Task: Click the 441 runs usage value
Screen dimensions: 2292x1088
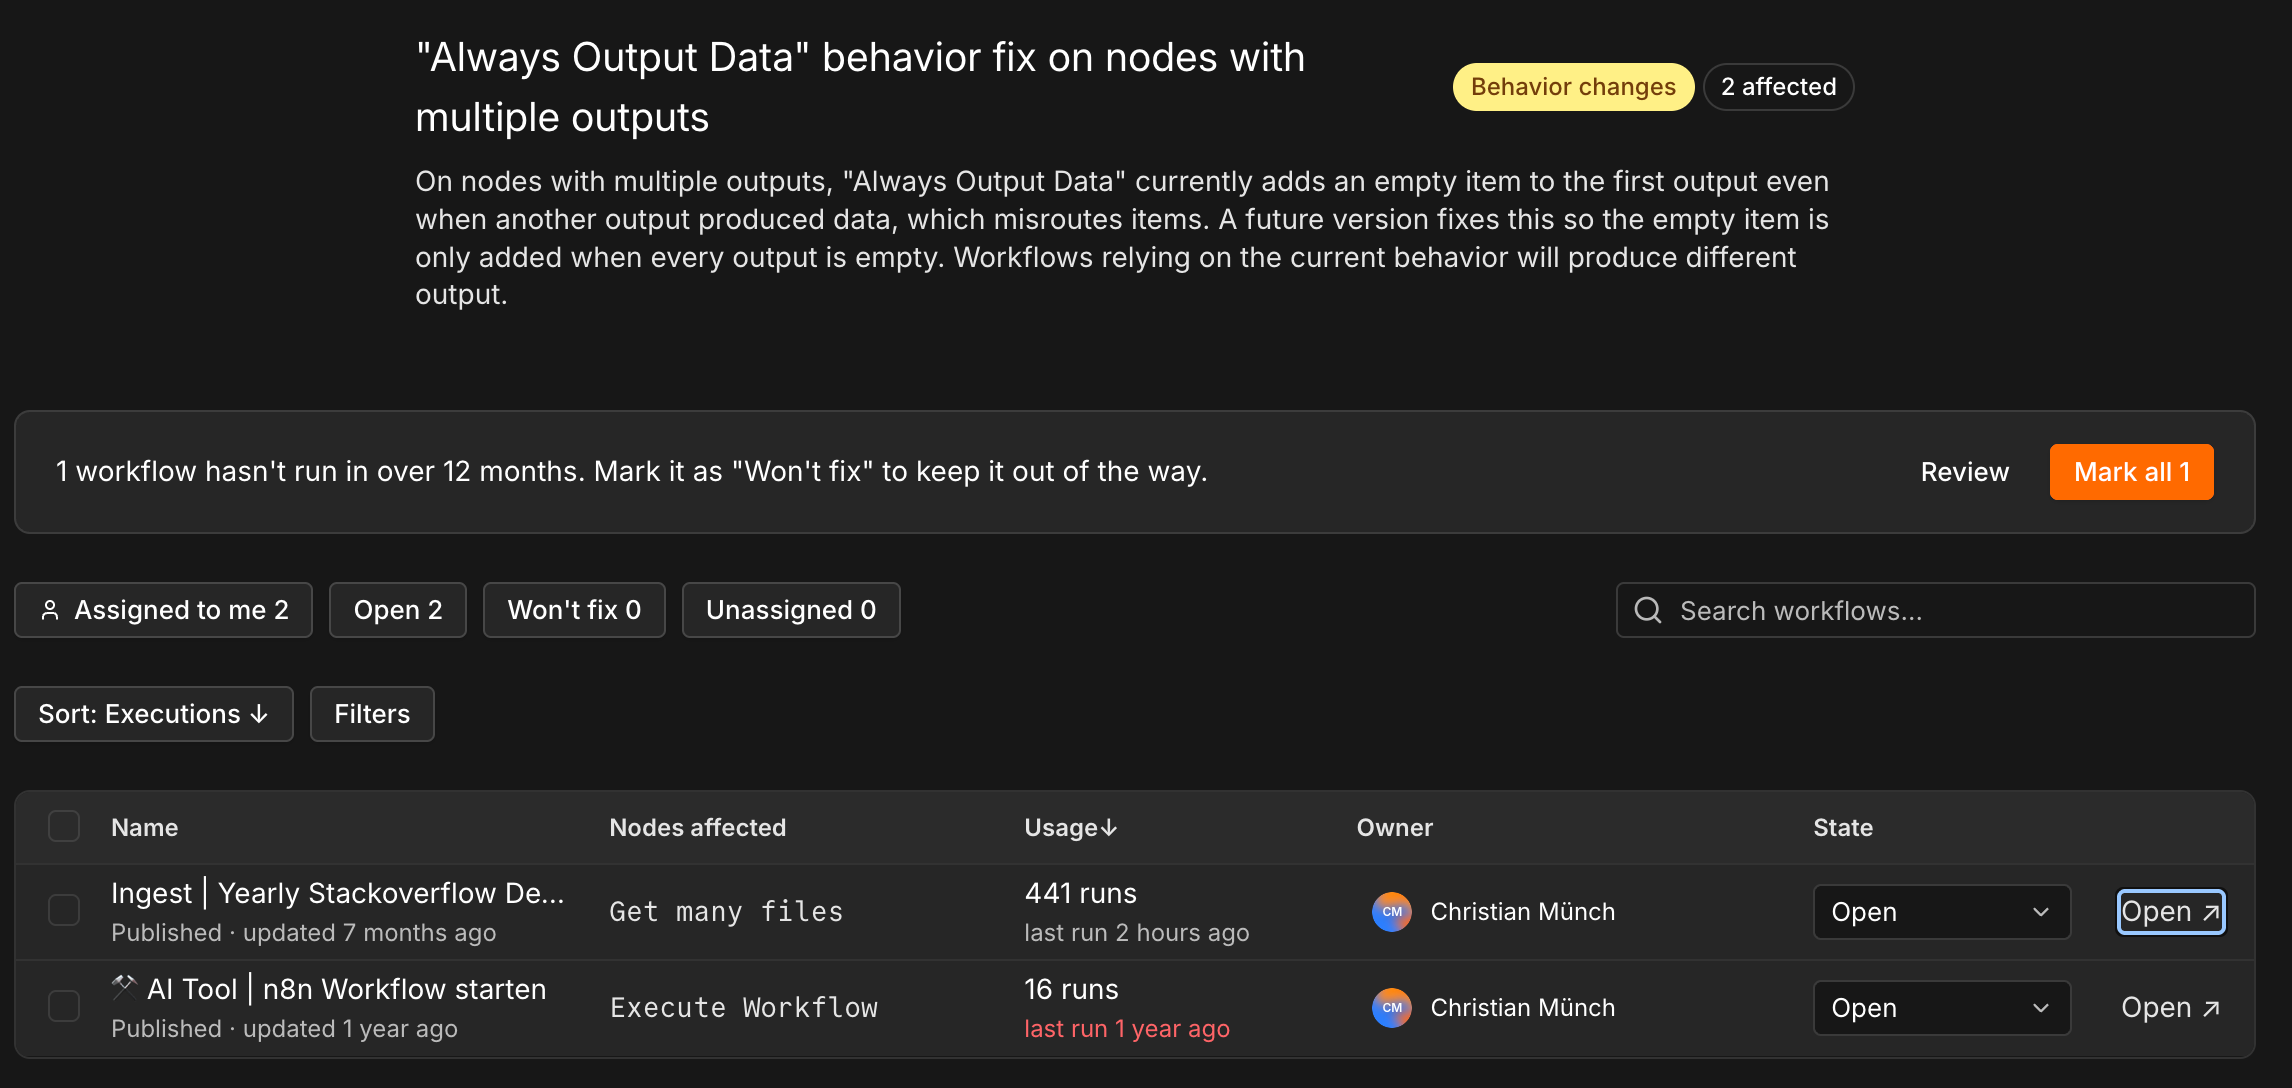Action: pos(1081,893)
